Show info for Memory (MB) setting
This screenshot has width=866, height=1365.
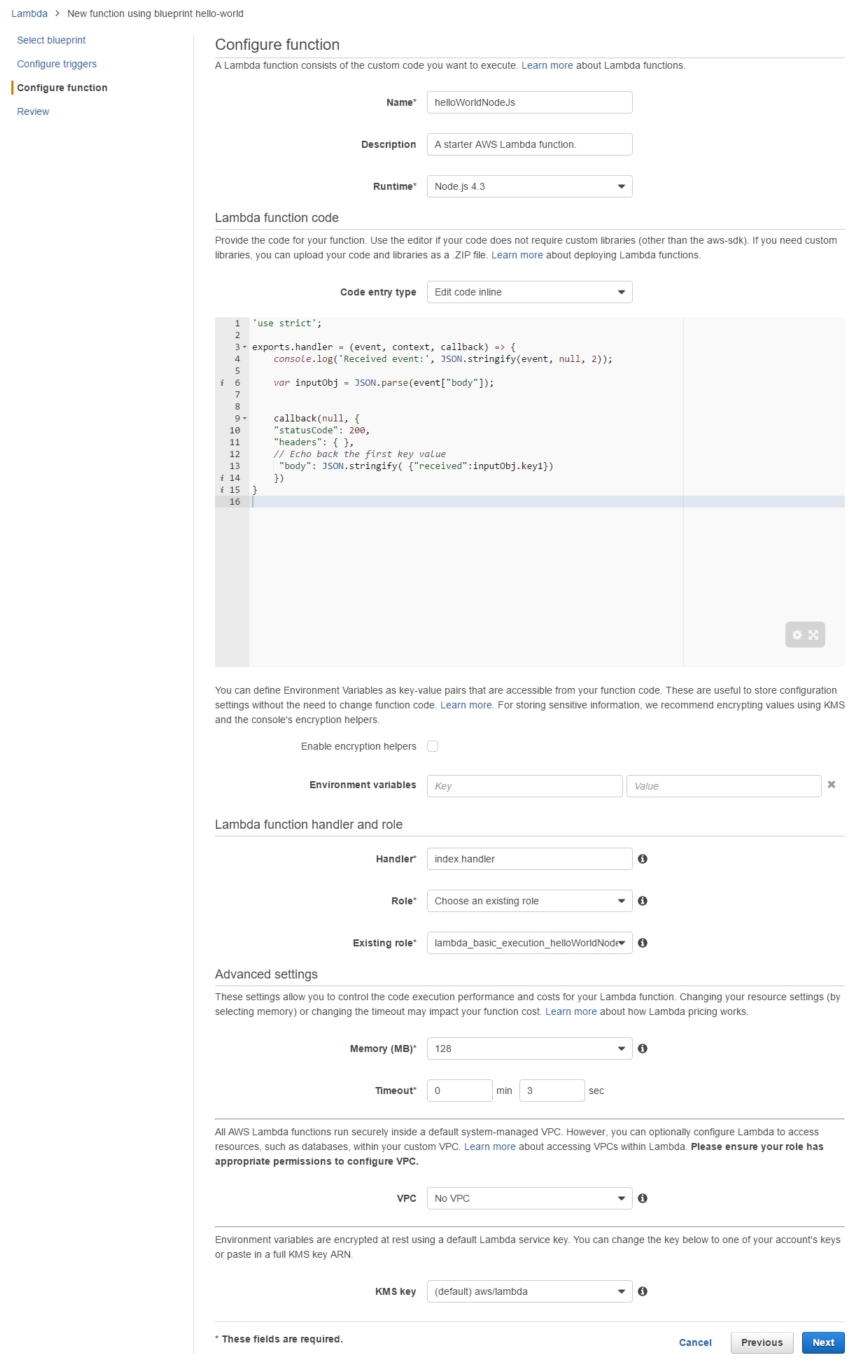pyautogui.click(x=643, y=1048)
